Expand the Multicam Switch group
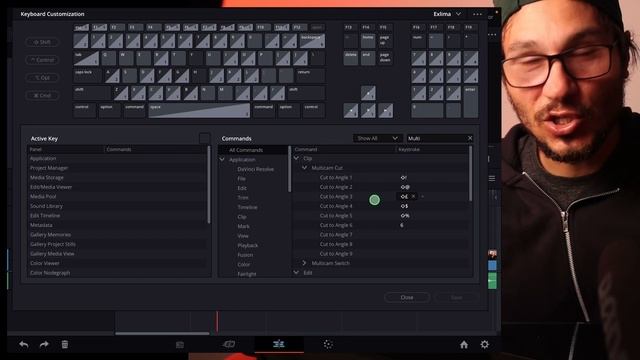 [304, 263]
